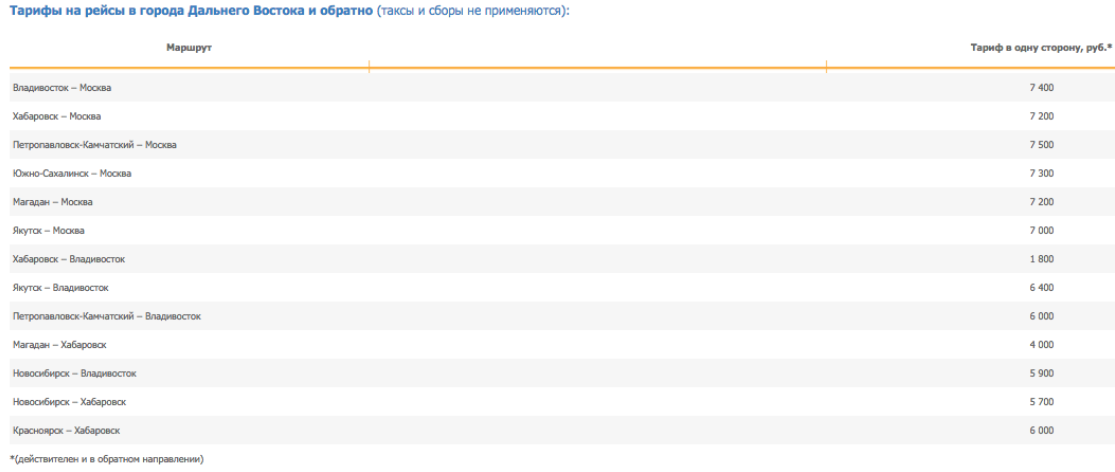Click the Хабаровск – Владивосток route
The width and height of the screenshot is (1115, 472).
[x=69, y=259]
